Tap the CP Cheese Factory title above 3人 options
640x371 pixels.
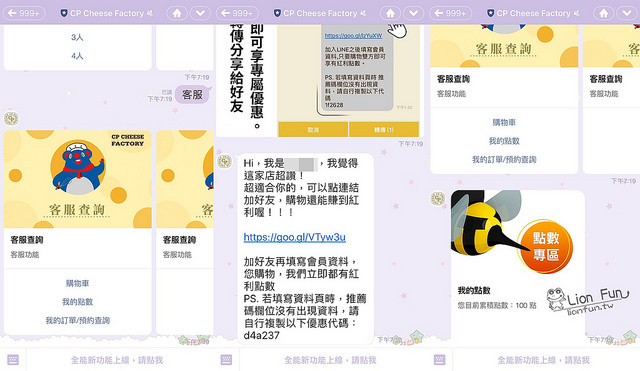tap(107, 13)
